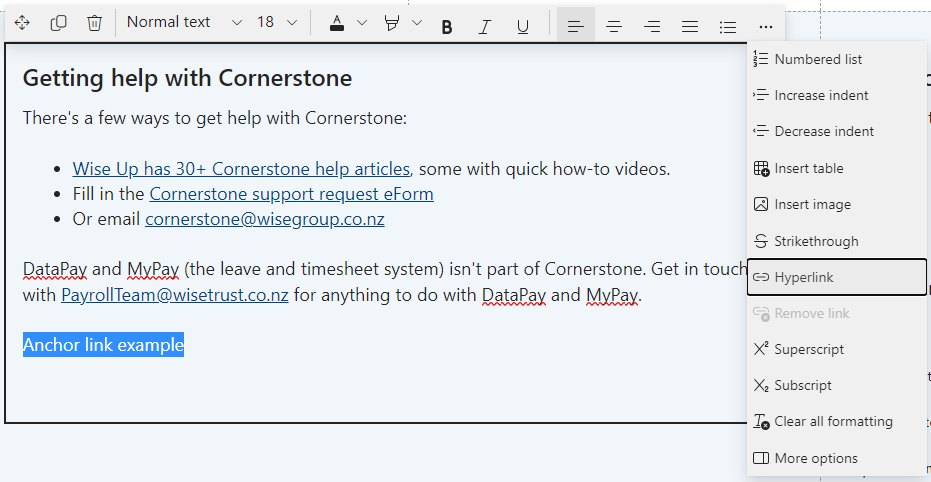931x482 pixels.
Task: Click the sentence beginning There's a few ways
Action: coord(215,118)
